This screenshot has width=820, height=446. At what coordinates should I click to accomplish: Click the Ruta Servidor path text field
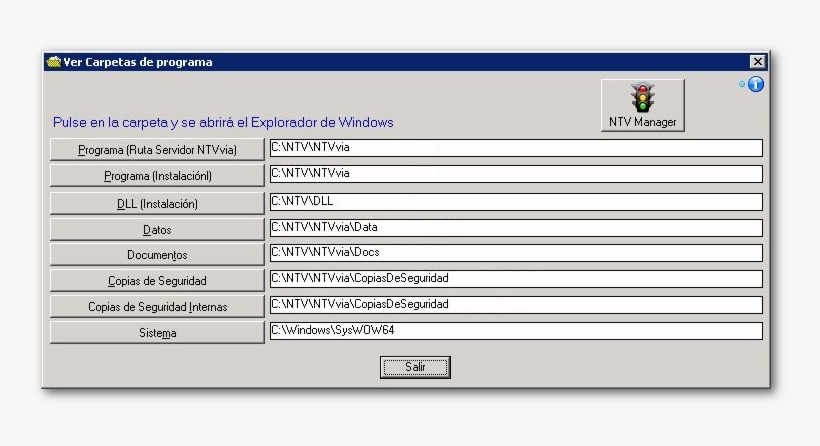[515, 148]
